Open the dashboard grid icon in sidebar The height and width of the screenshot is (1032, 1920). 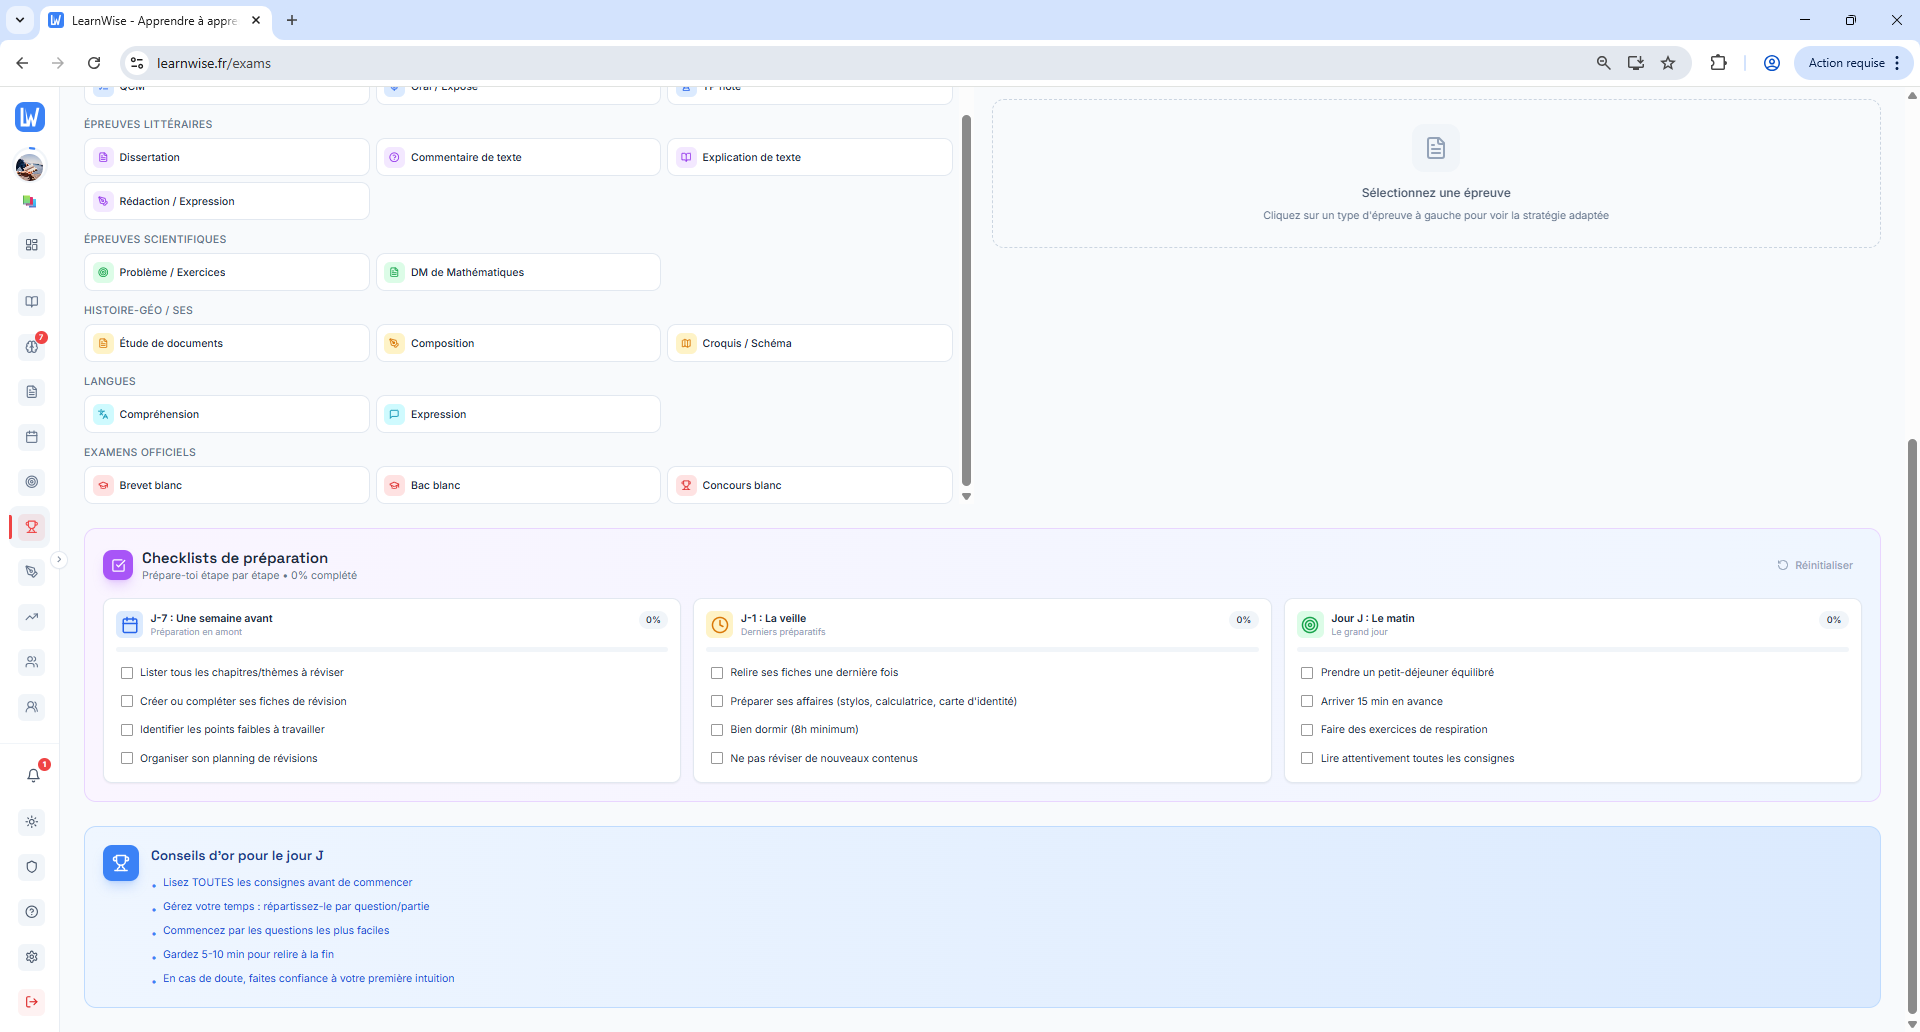(31, 245)
